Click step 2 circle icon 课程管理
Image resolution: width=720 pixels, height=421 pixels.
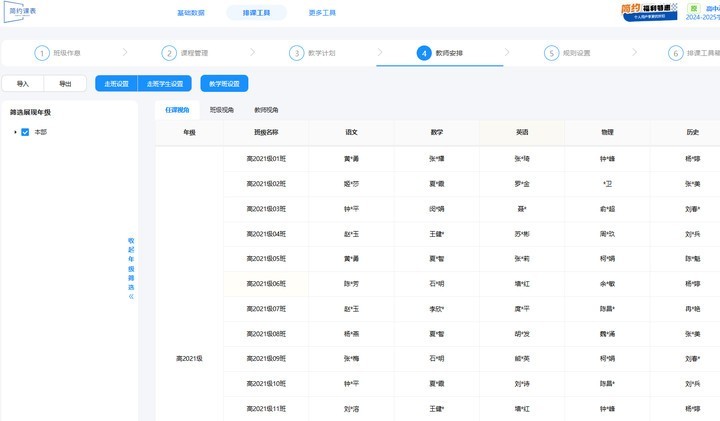click(x=169, y=53)
